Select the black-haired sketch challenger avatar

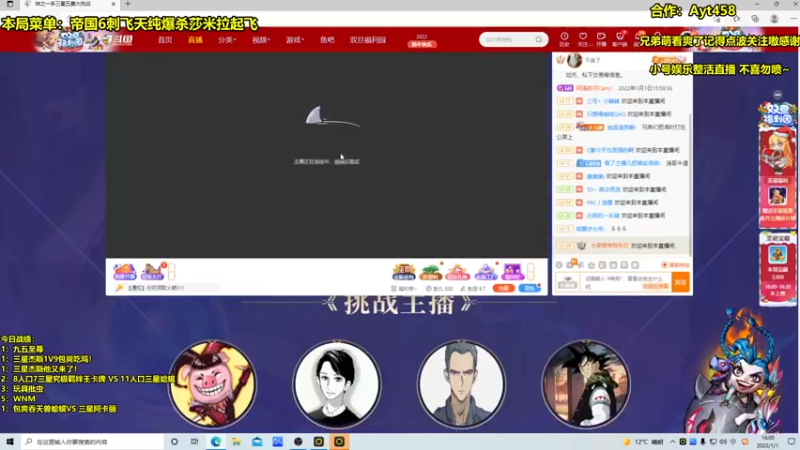337,384
